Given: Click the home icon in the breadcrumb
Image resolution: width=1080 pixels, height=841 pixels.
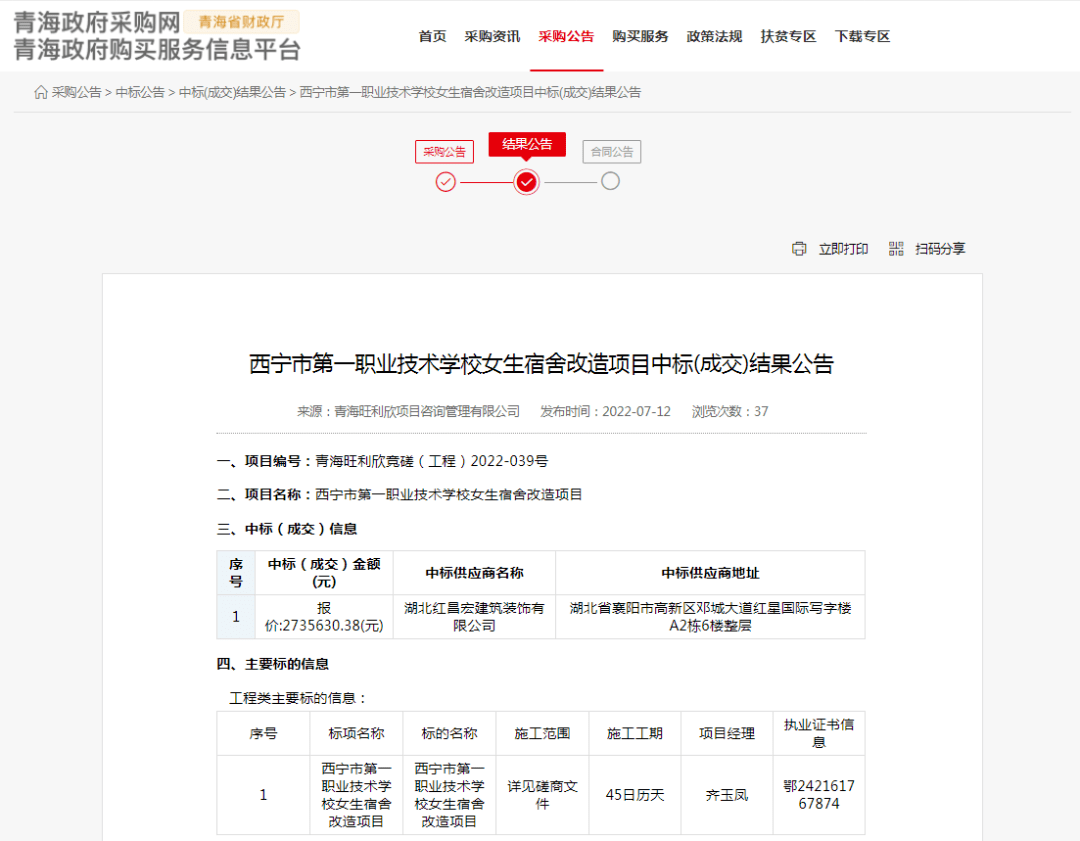Looking at the screenshot, I should click(x=41, y=92).
